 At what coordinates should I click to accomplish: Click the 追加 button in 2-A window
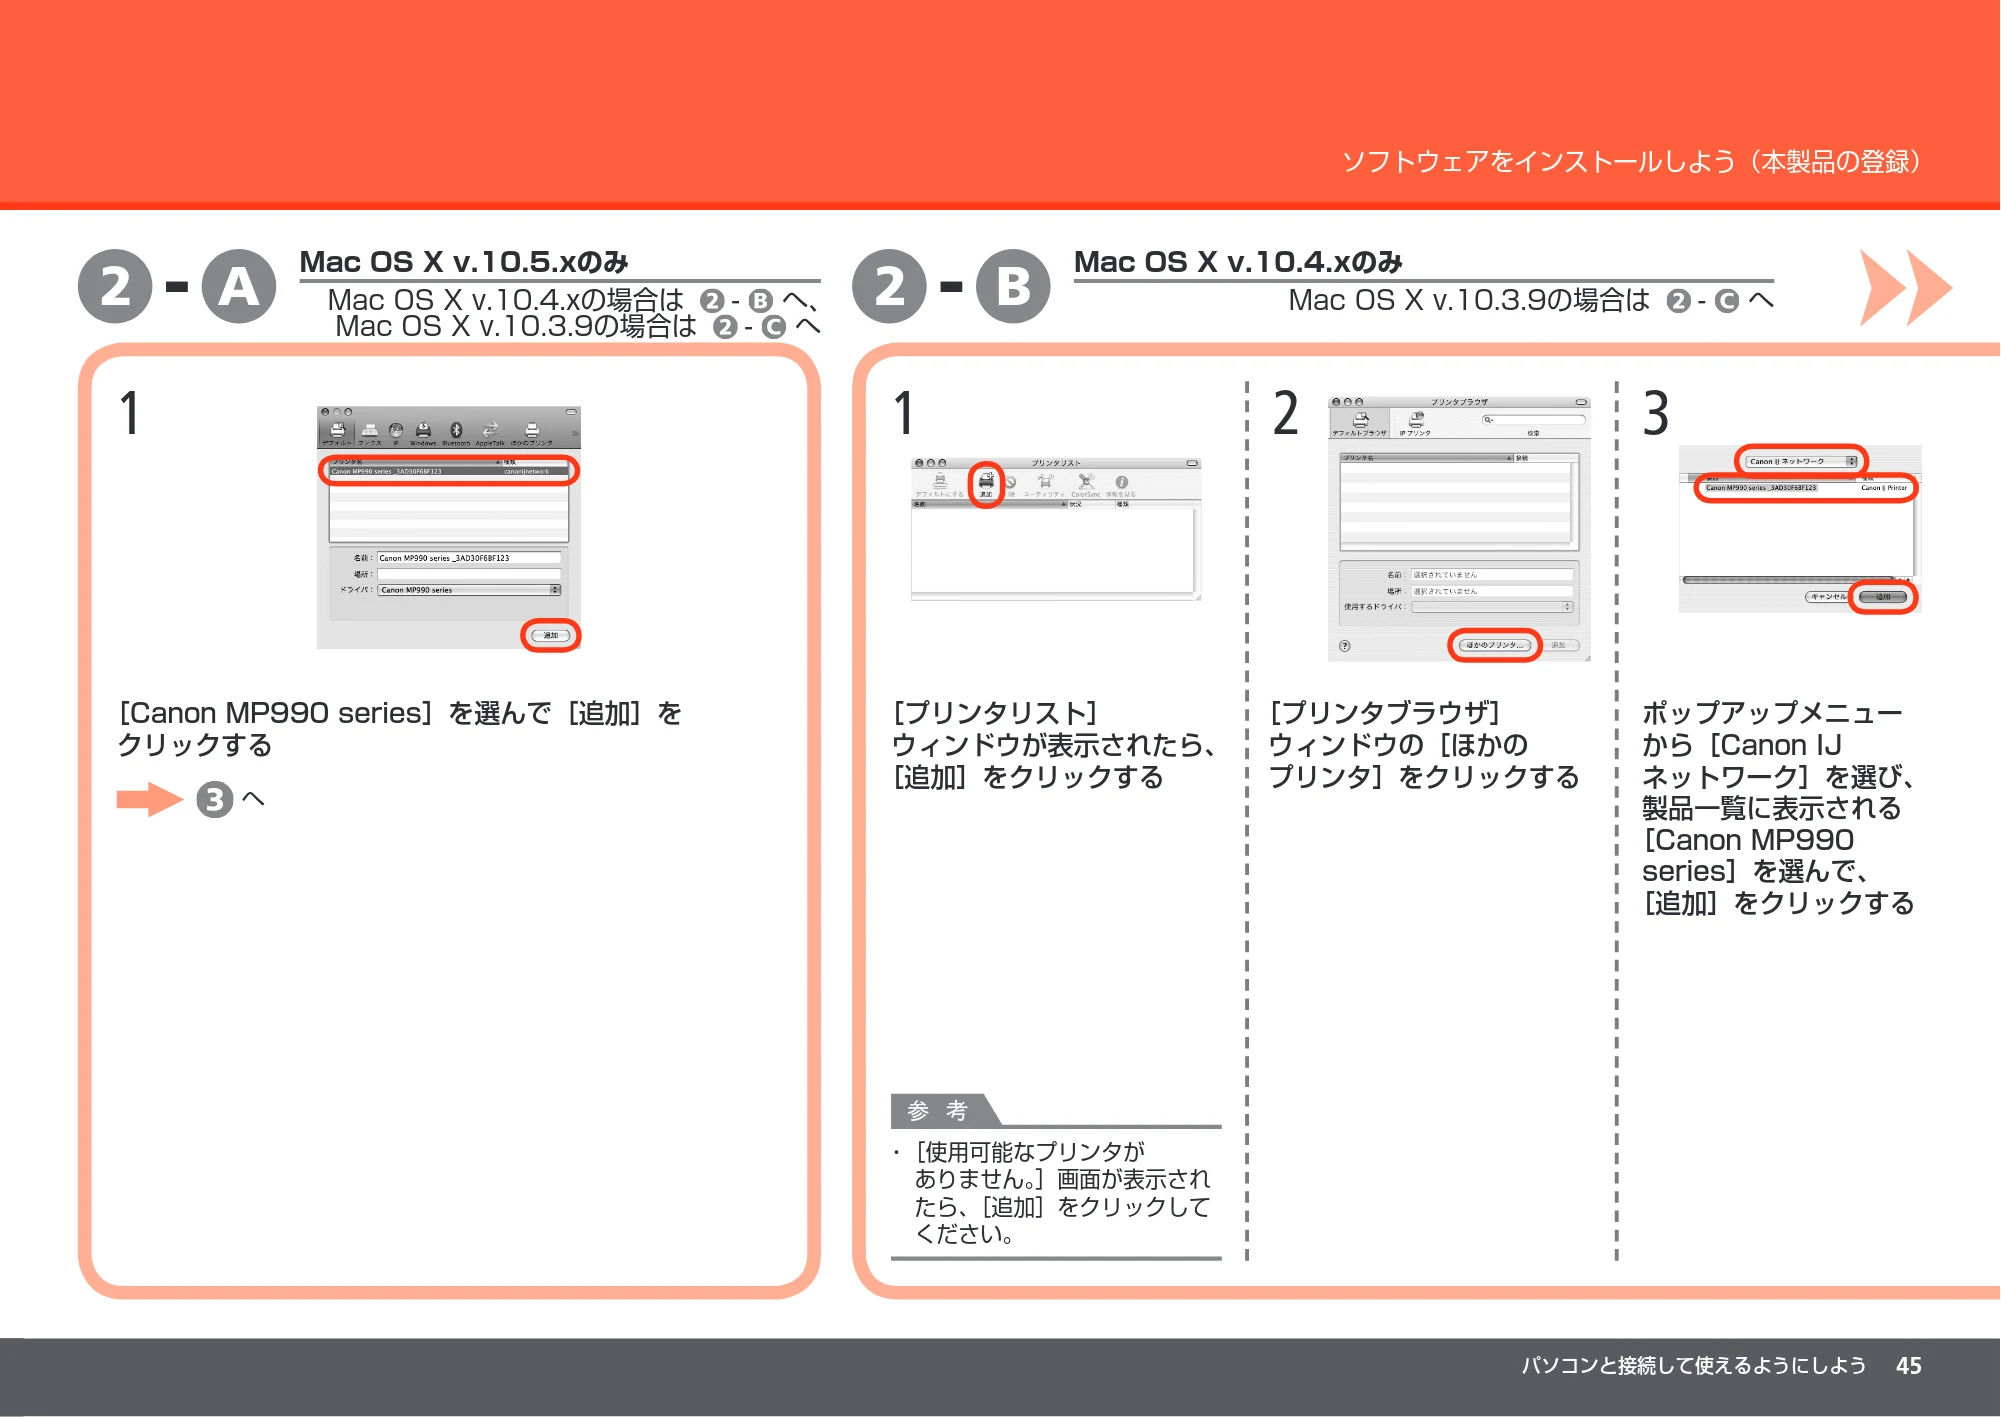[x=550, y=635]
